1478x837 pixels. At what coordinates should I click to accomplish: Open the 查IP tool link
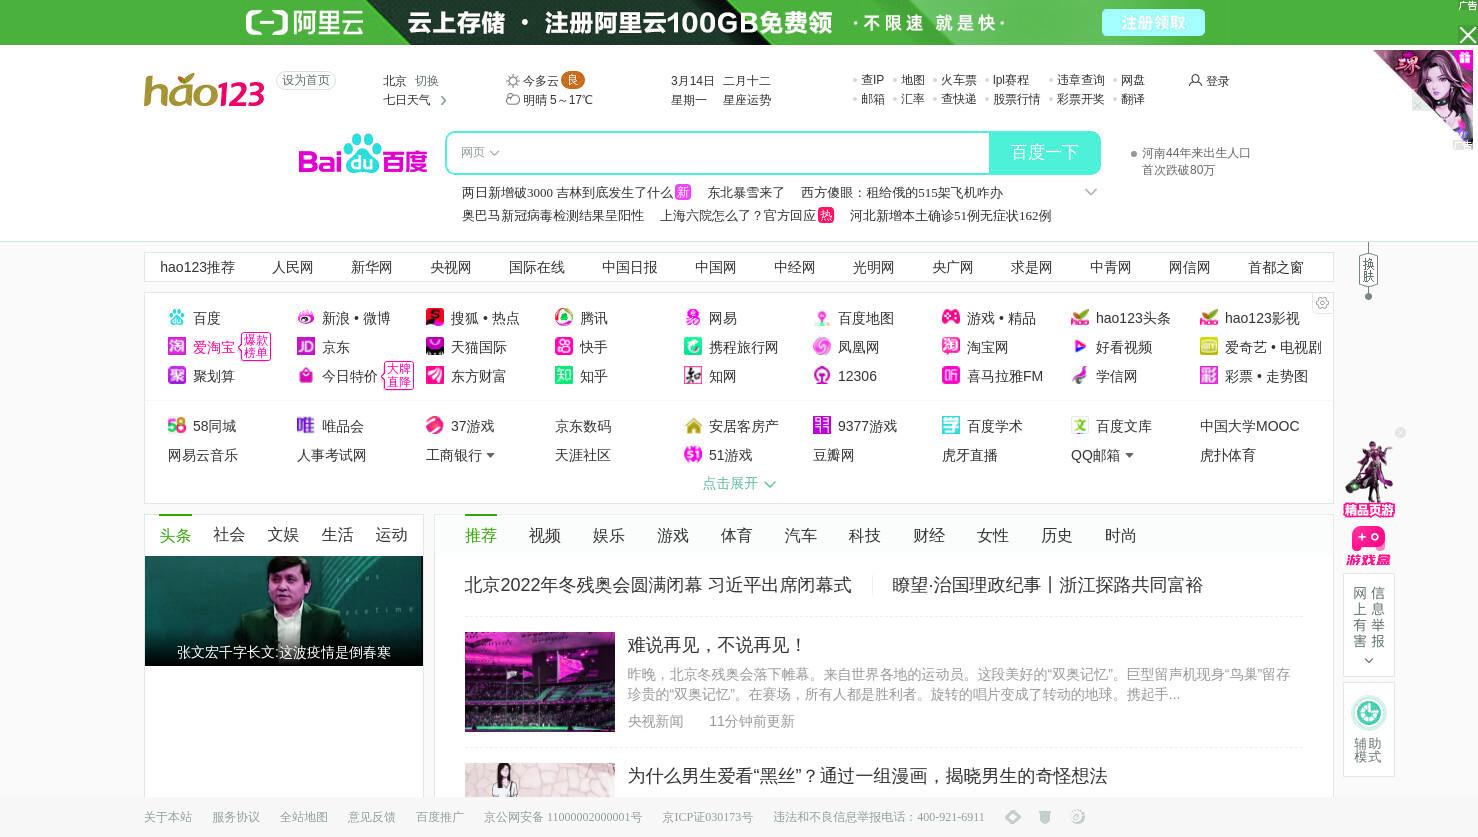pos(873,80)
